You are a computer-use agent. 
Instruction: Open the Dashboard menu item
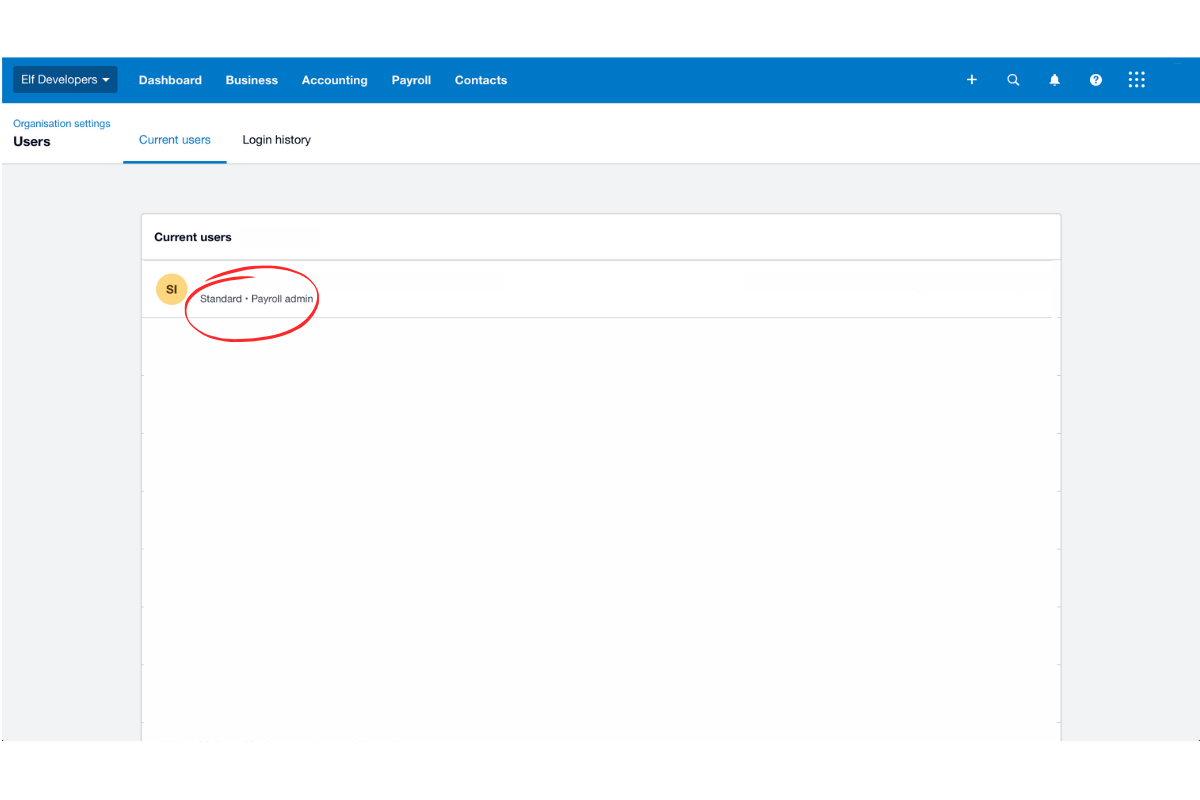click(x=170, y=79)
